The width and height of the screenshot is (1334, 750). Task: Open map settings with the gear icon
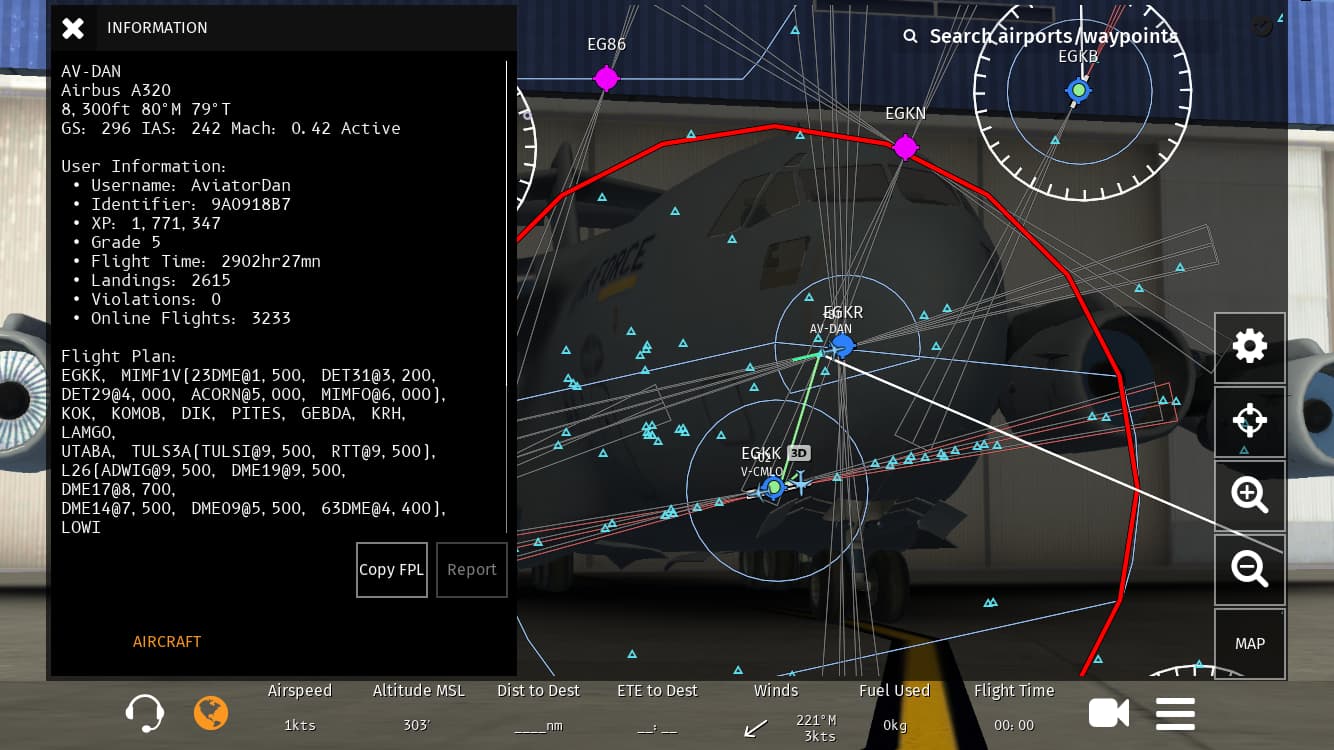[x=1250, y=347]
